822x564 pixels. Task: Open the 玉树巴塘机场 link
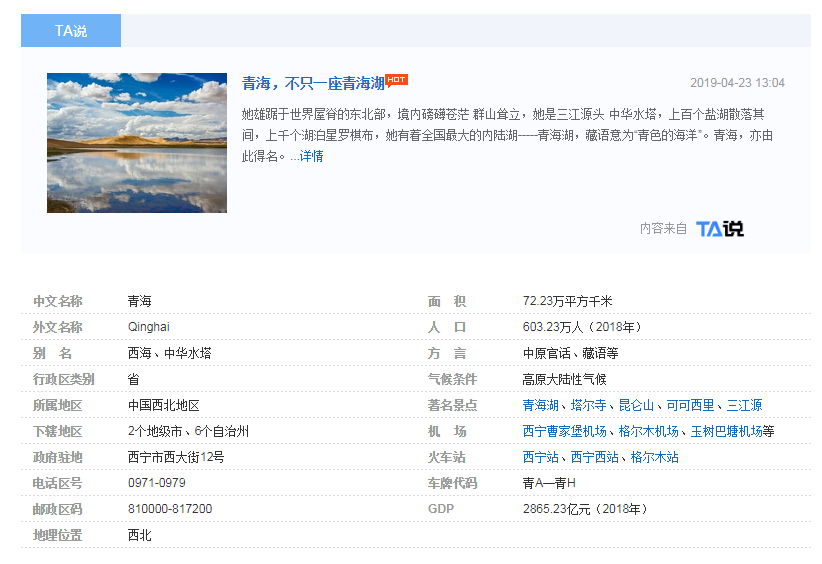click(726, 431)
